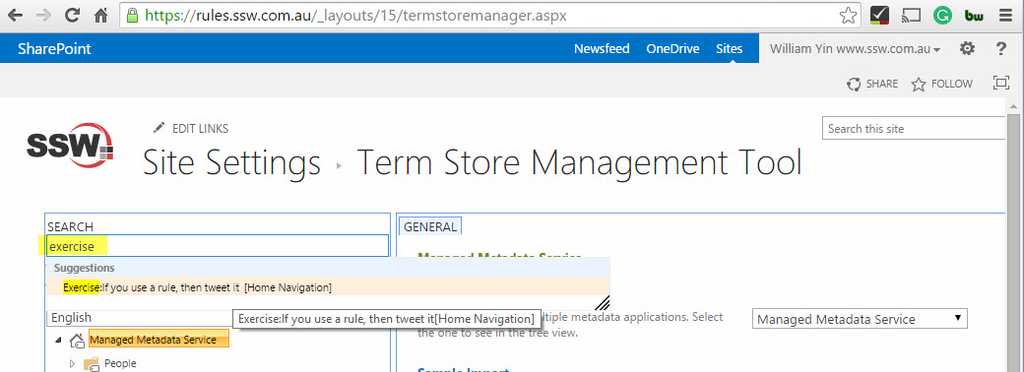
Task: Click the Edit Links pencil icon
Action: [159, 127]
